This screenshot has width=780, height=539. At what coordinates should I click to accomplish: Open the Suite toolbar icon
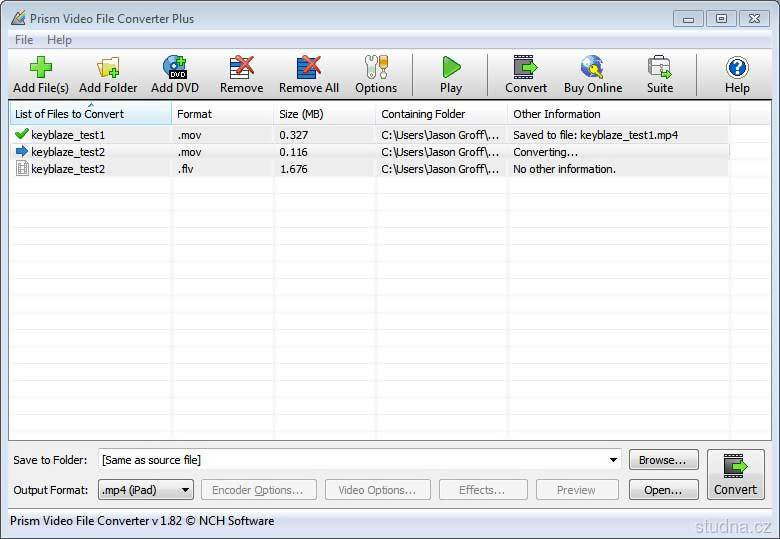tap(659, 75)
